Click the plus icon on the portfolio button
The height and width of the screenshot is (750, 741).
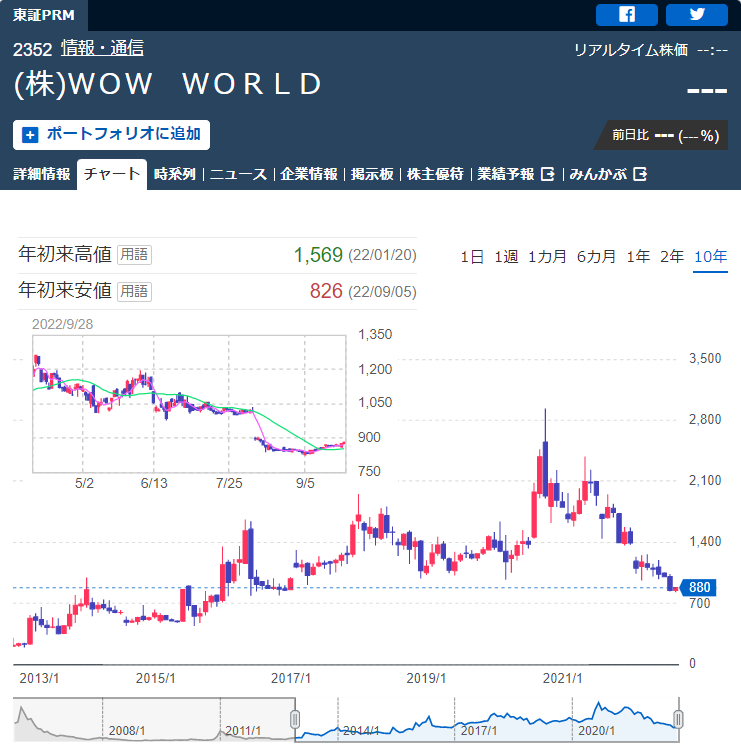(x=30, y=134)
